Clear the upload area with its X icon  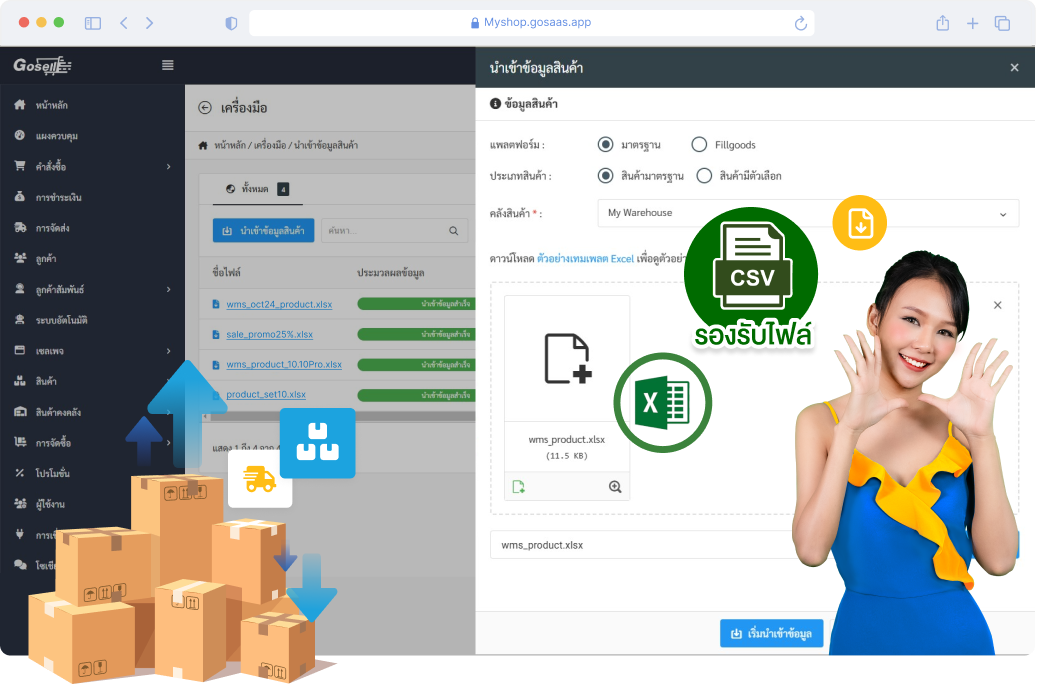[997, 305]
